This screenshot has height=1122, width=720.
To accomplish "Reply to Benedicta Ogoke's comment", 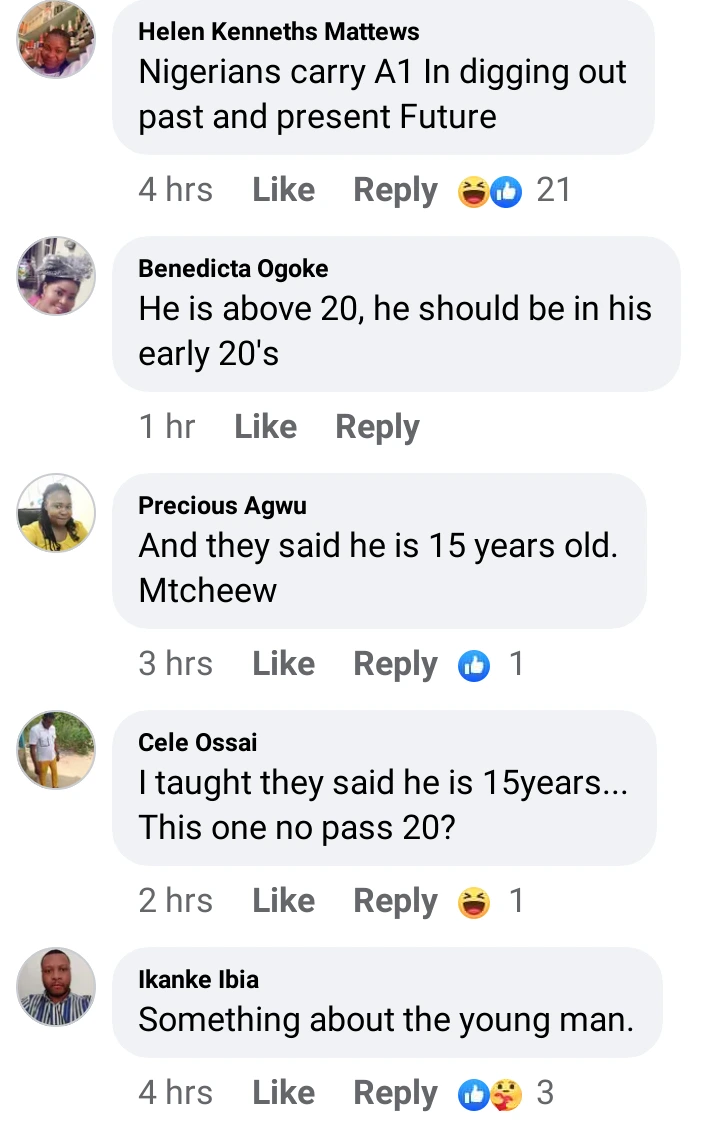I will point(377,427).
